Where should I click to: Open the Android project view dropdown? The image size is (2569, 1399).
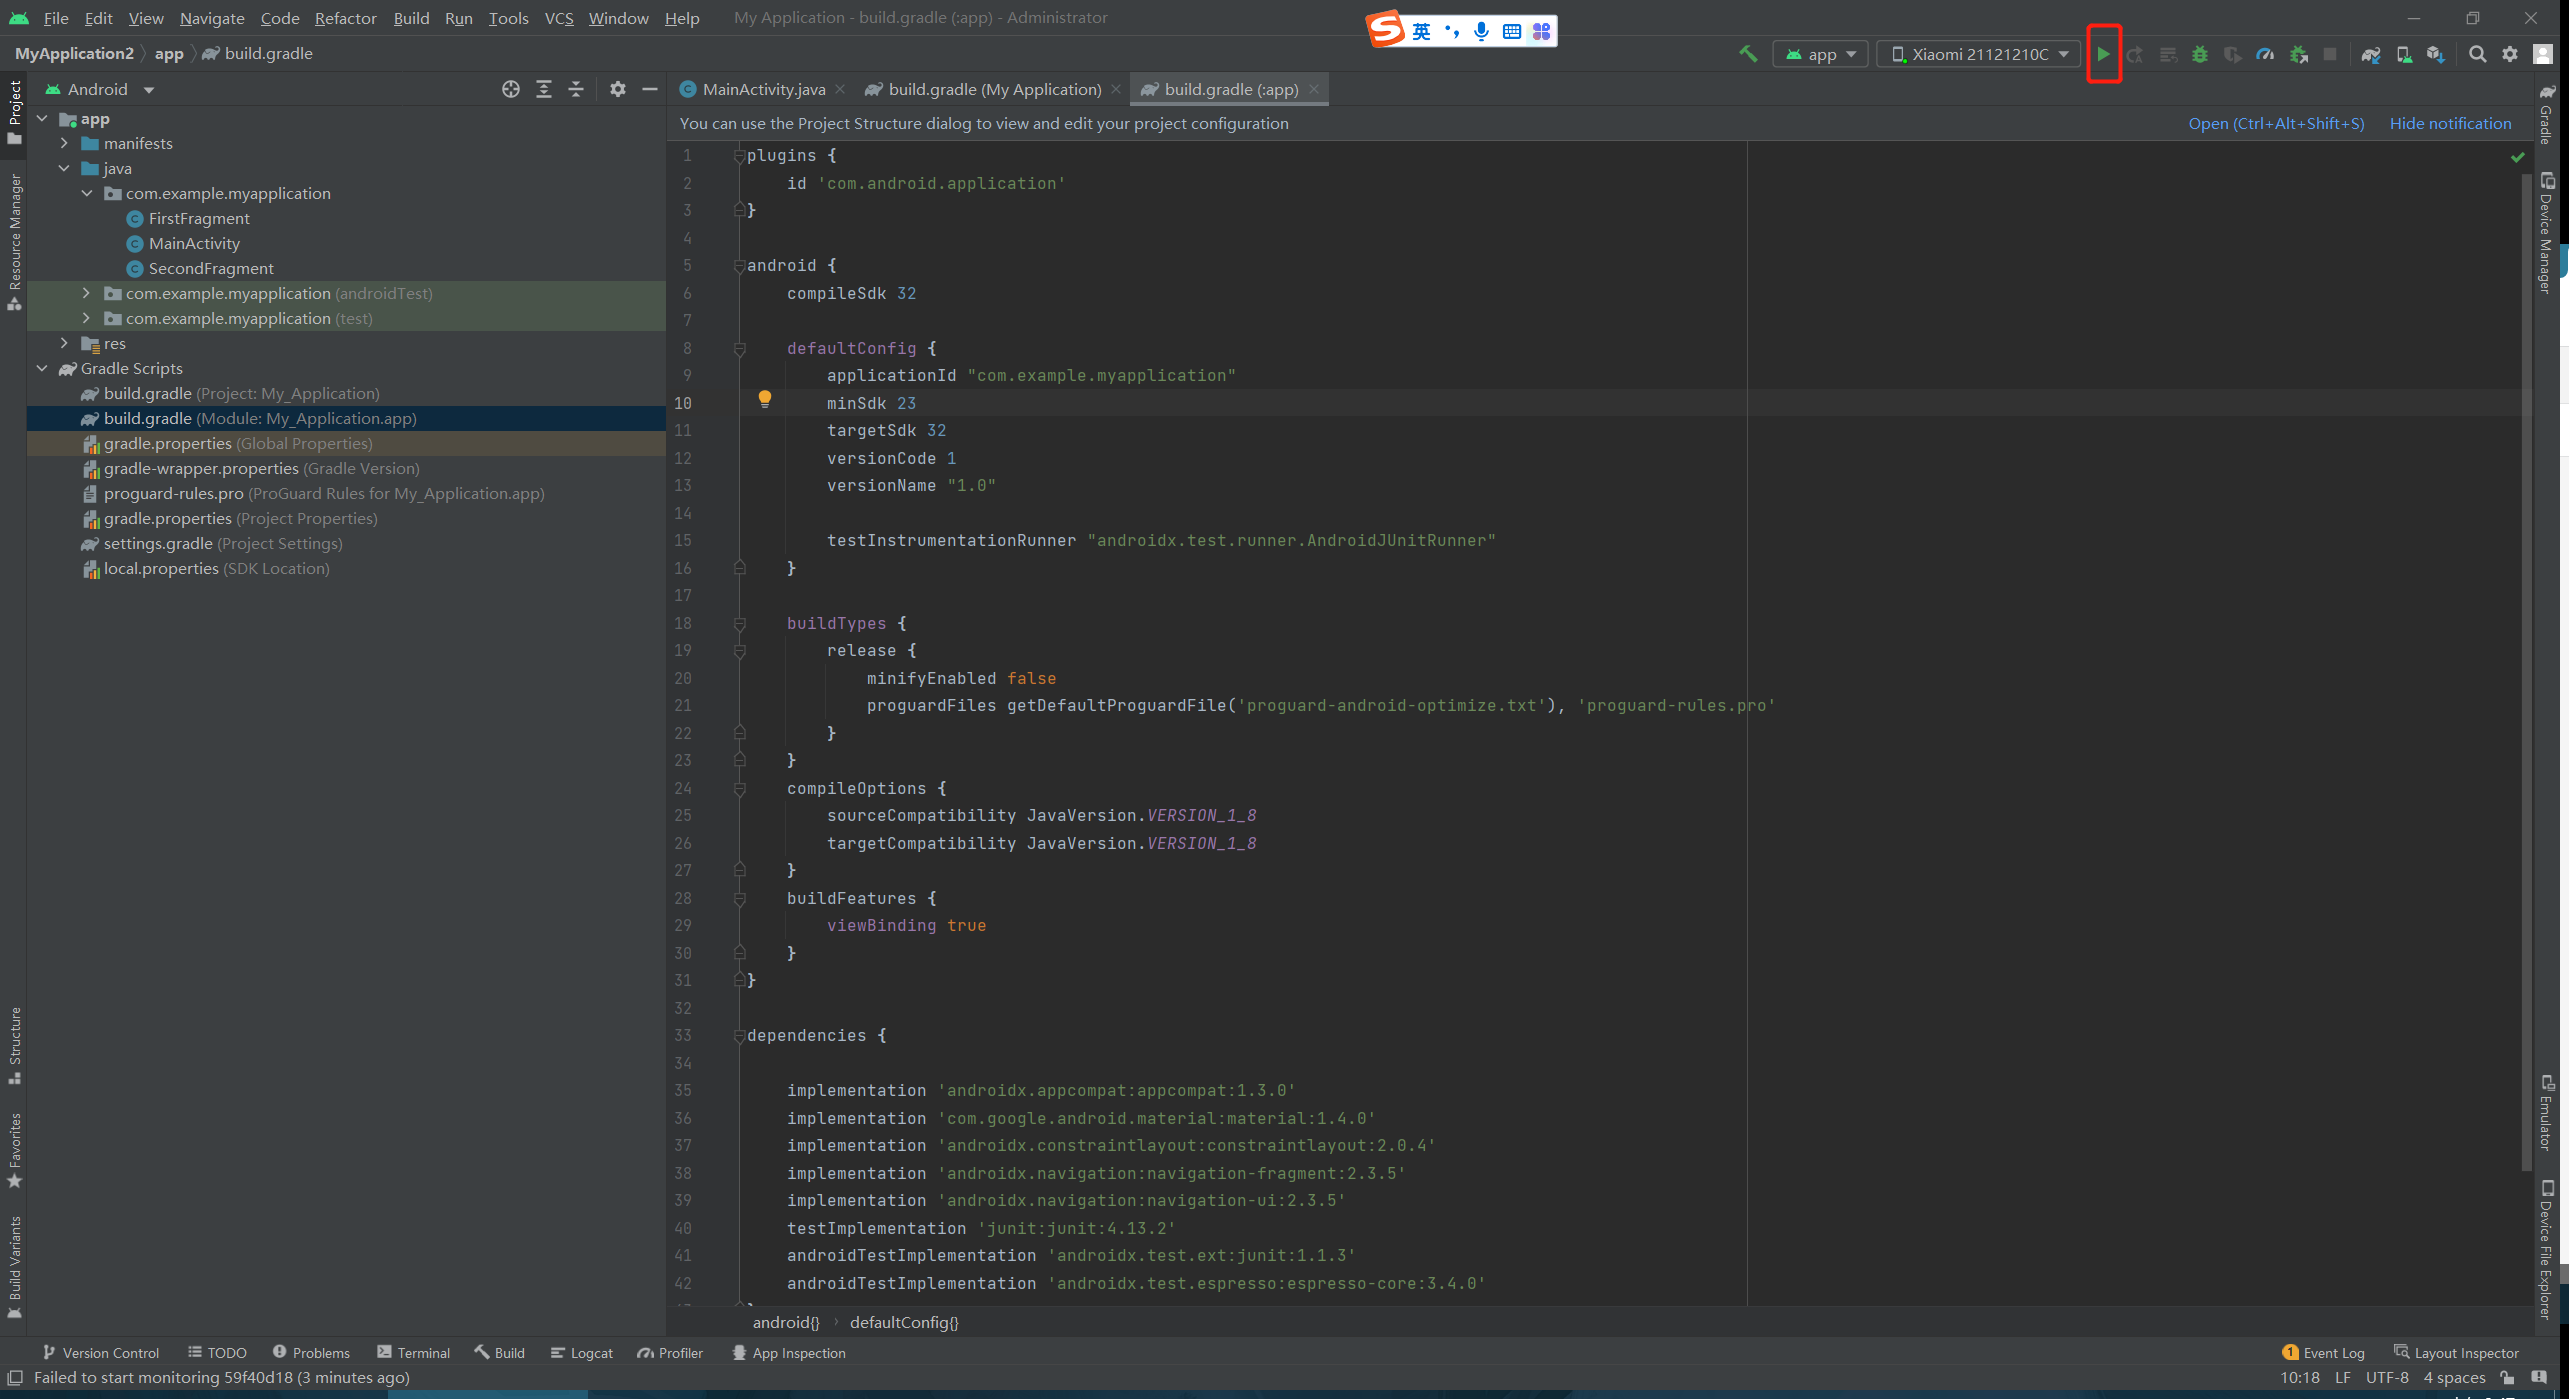coord(100,89)
